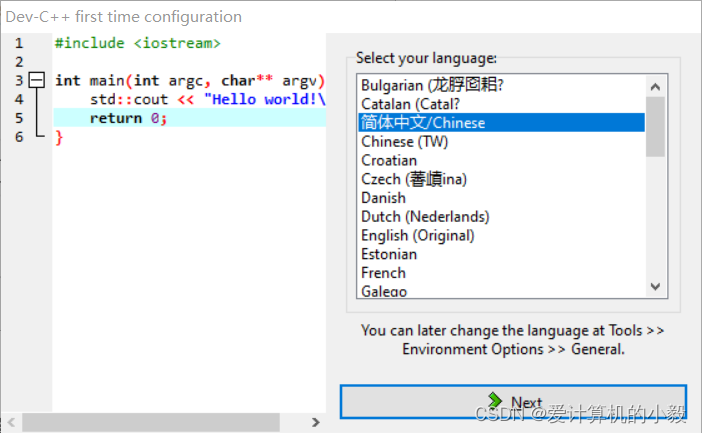Click the Next button
Screen dimensions: 702x433
[513, 402]
